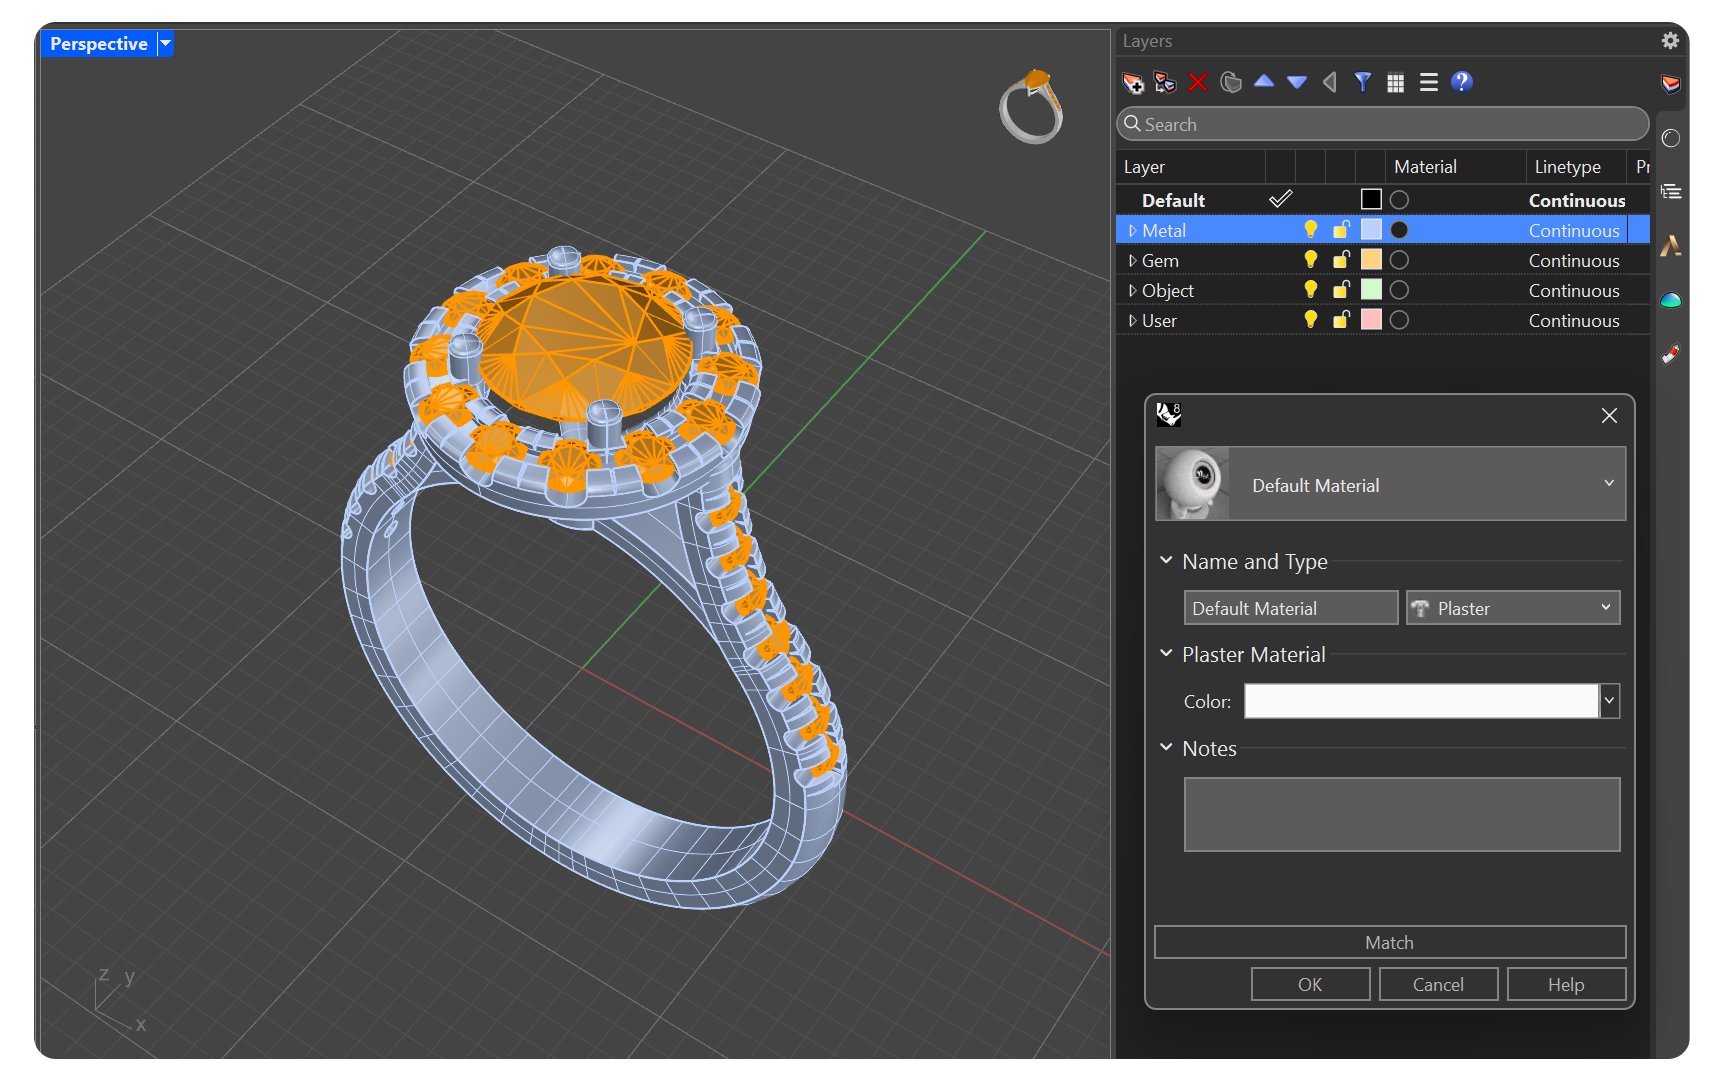The width and height of the screenshot is (1724, 1080).
Task: Open the paintbrush panel icon in the side strip
Action: point(1671,354)
